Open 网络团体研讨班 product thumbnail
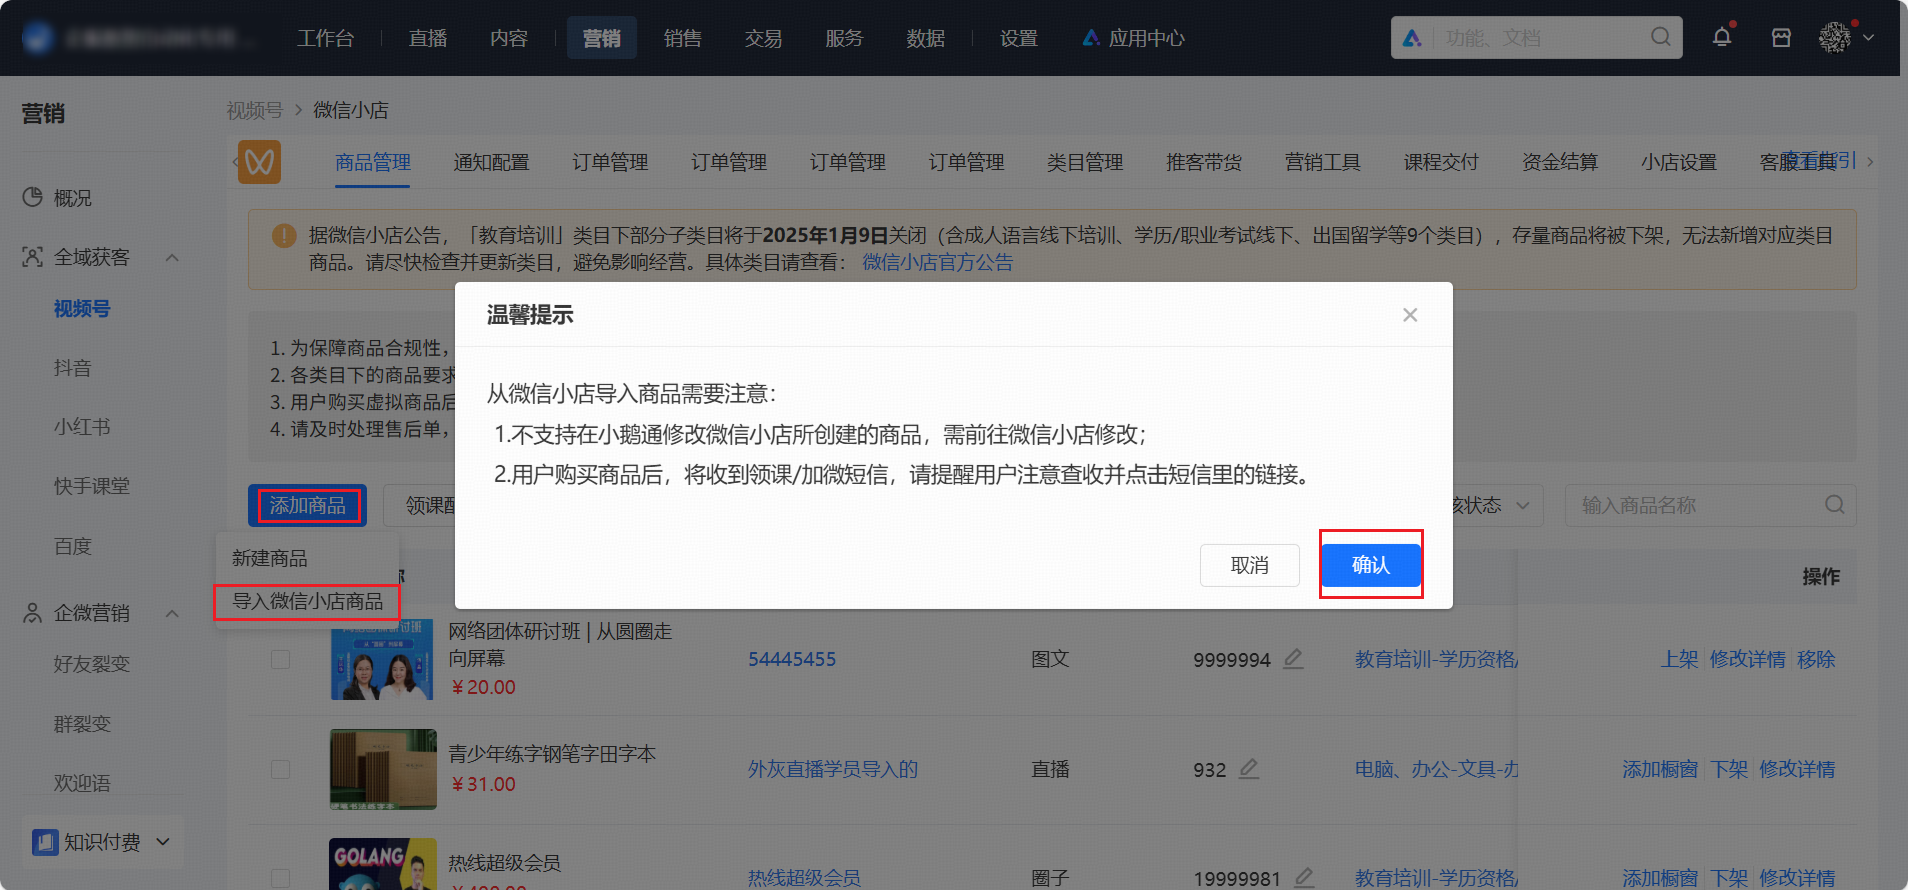This screenshot has width=1908, height=890. coord(382,659)
